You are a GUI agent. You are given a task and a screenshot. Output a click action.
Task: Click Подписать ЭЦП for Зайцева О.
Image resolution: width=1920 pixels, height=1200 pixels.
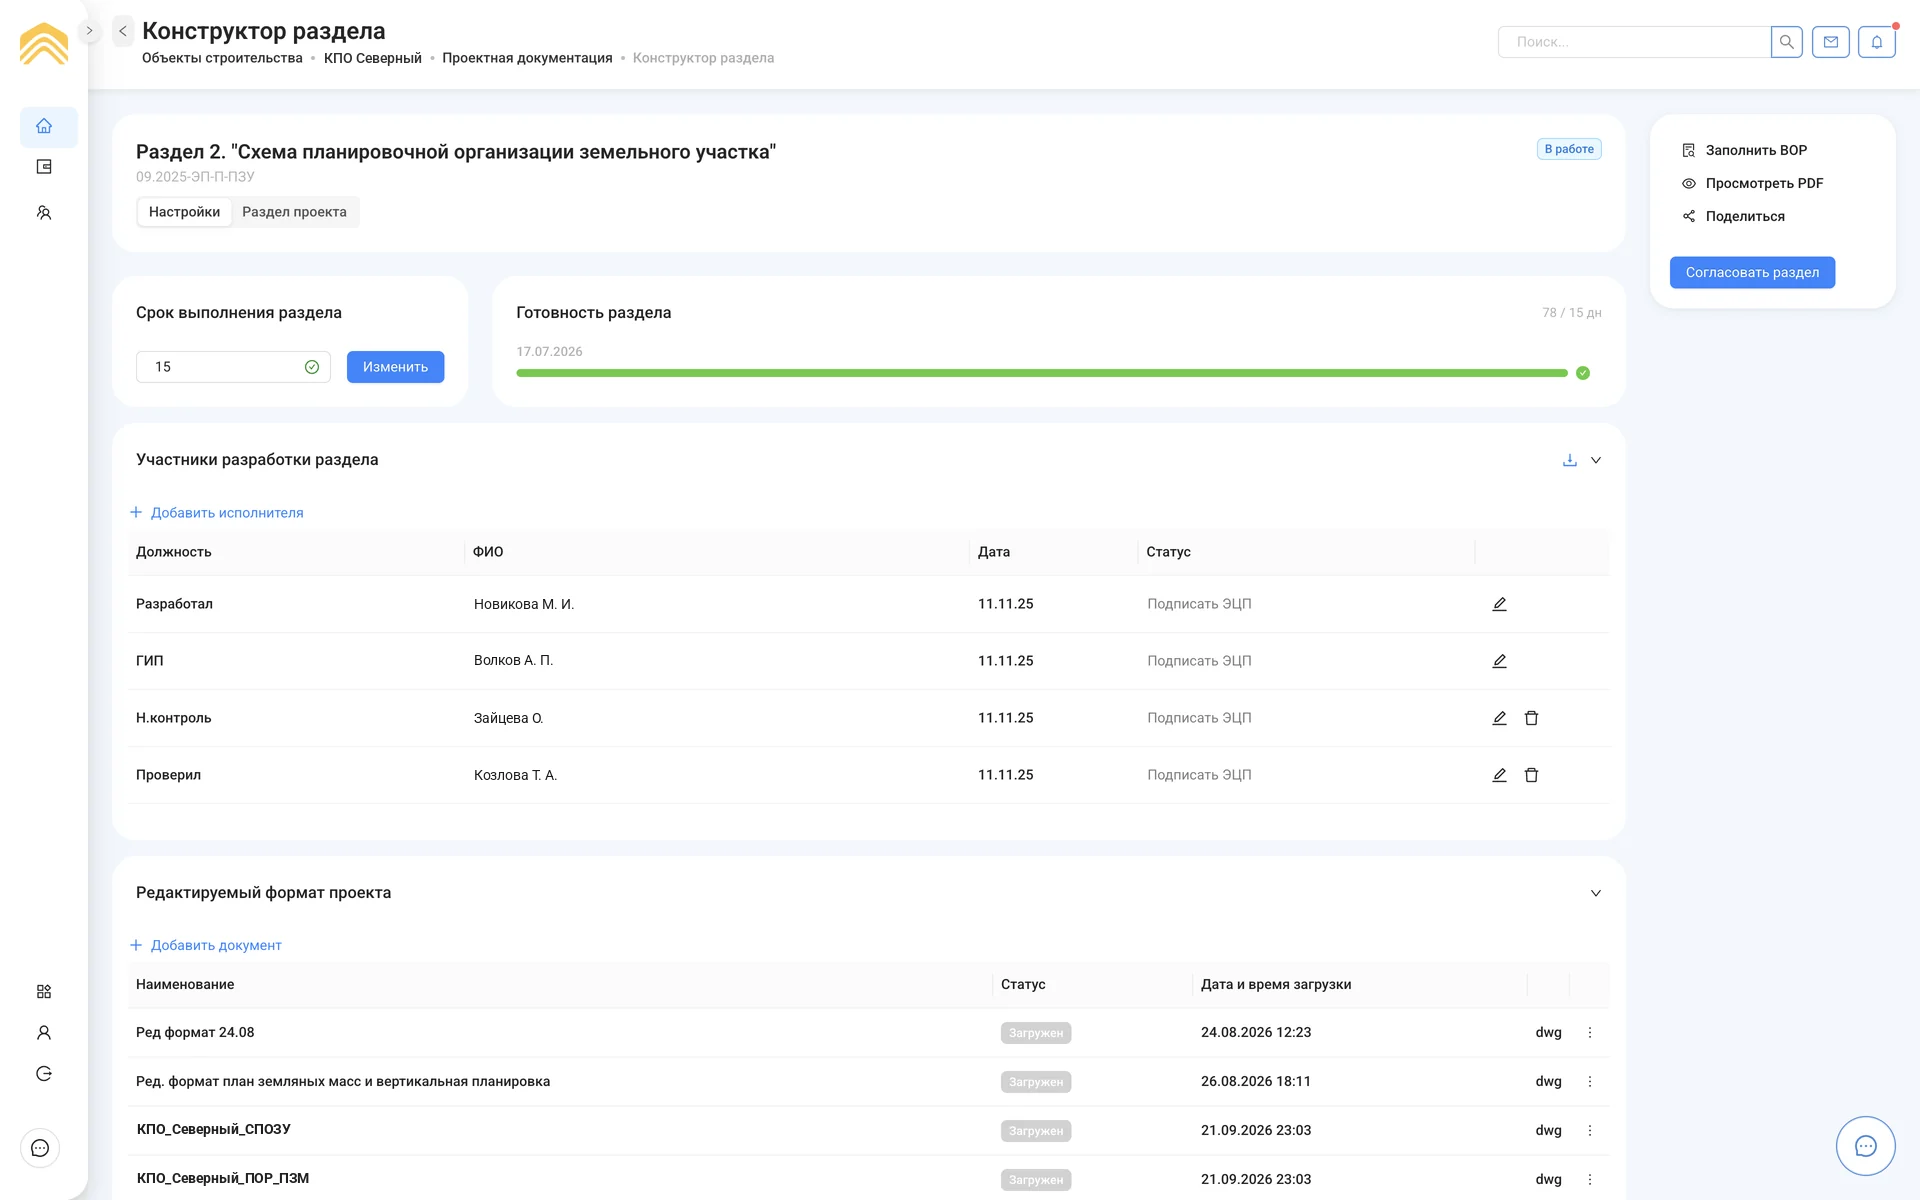click(1199, 718)
